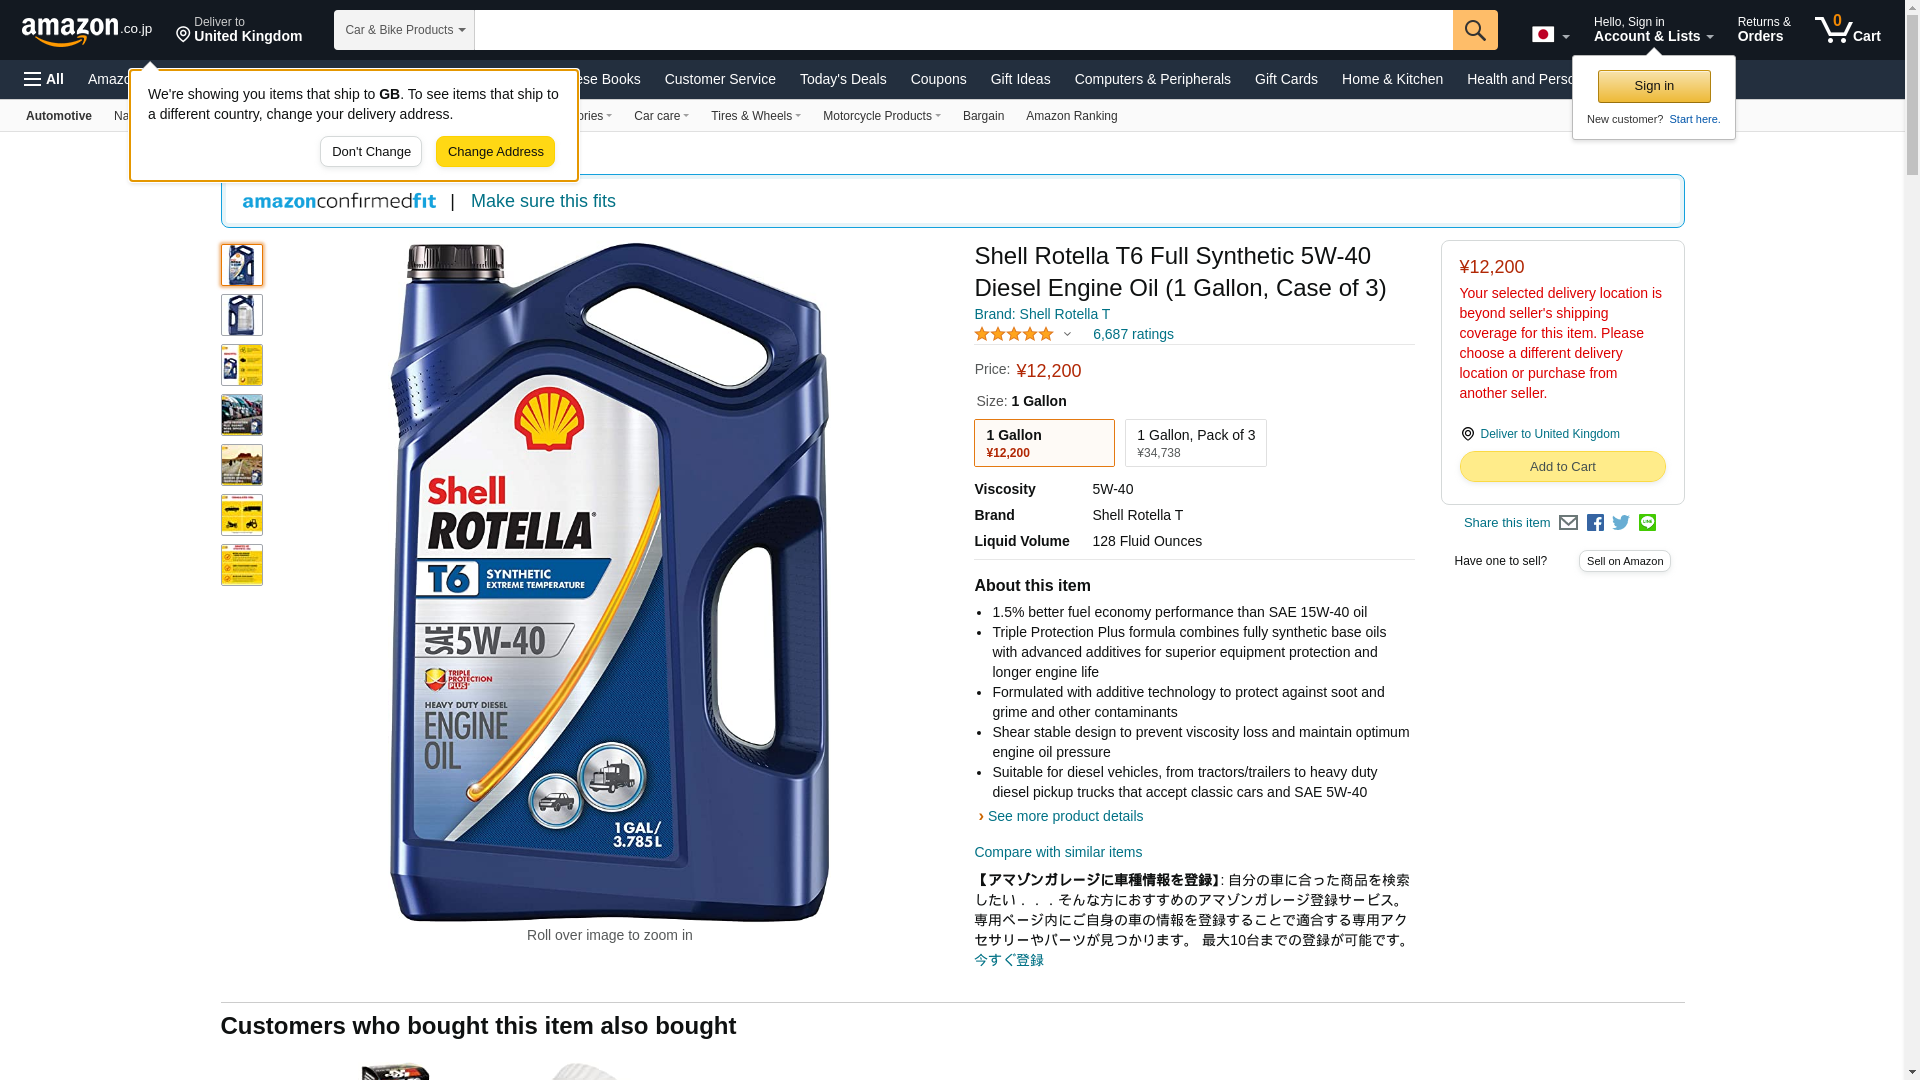Screen dimensions: 1920x1080
Task: Open the All hamburger menu
Action: click(44, 79)
